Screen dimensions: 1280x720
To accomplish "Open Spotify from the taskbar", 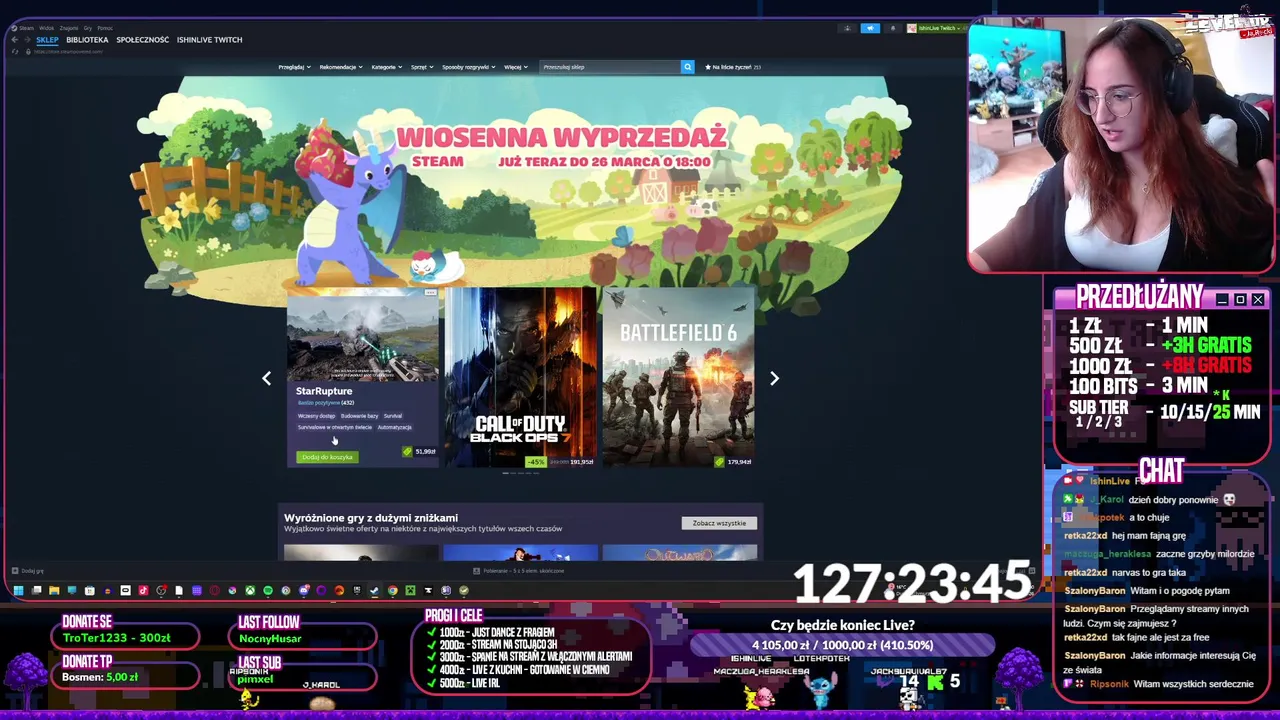I will click(x=268, y=590).
